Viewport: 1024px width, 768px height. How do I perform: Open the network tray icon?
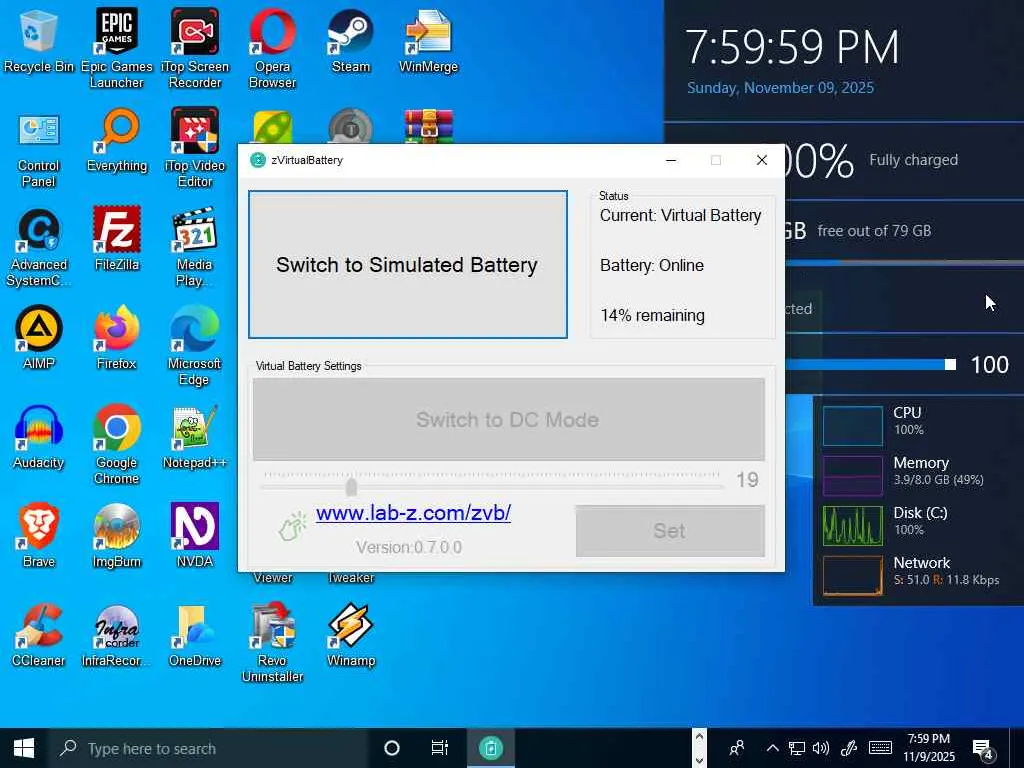click(797, 748)
